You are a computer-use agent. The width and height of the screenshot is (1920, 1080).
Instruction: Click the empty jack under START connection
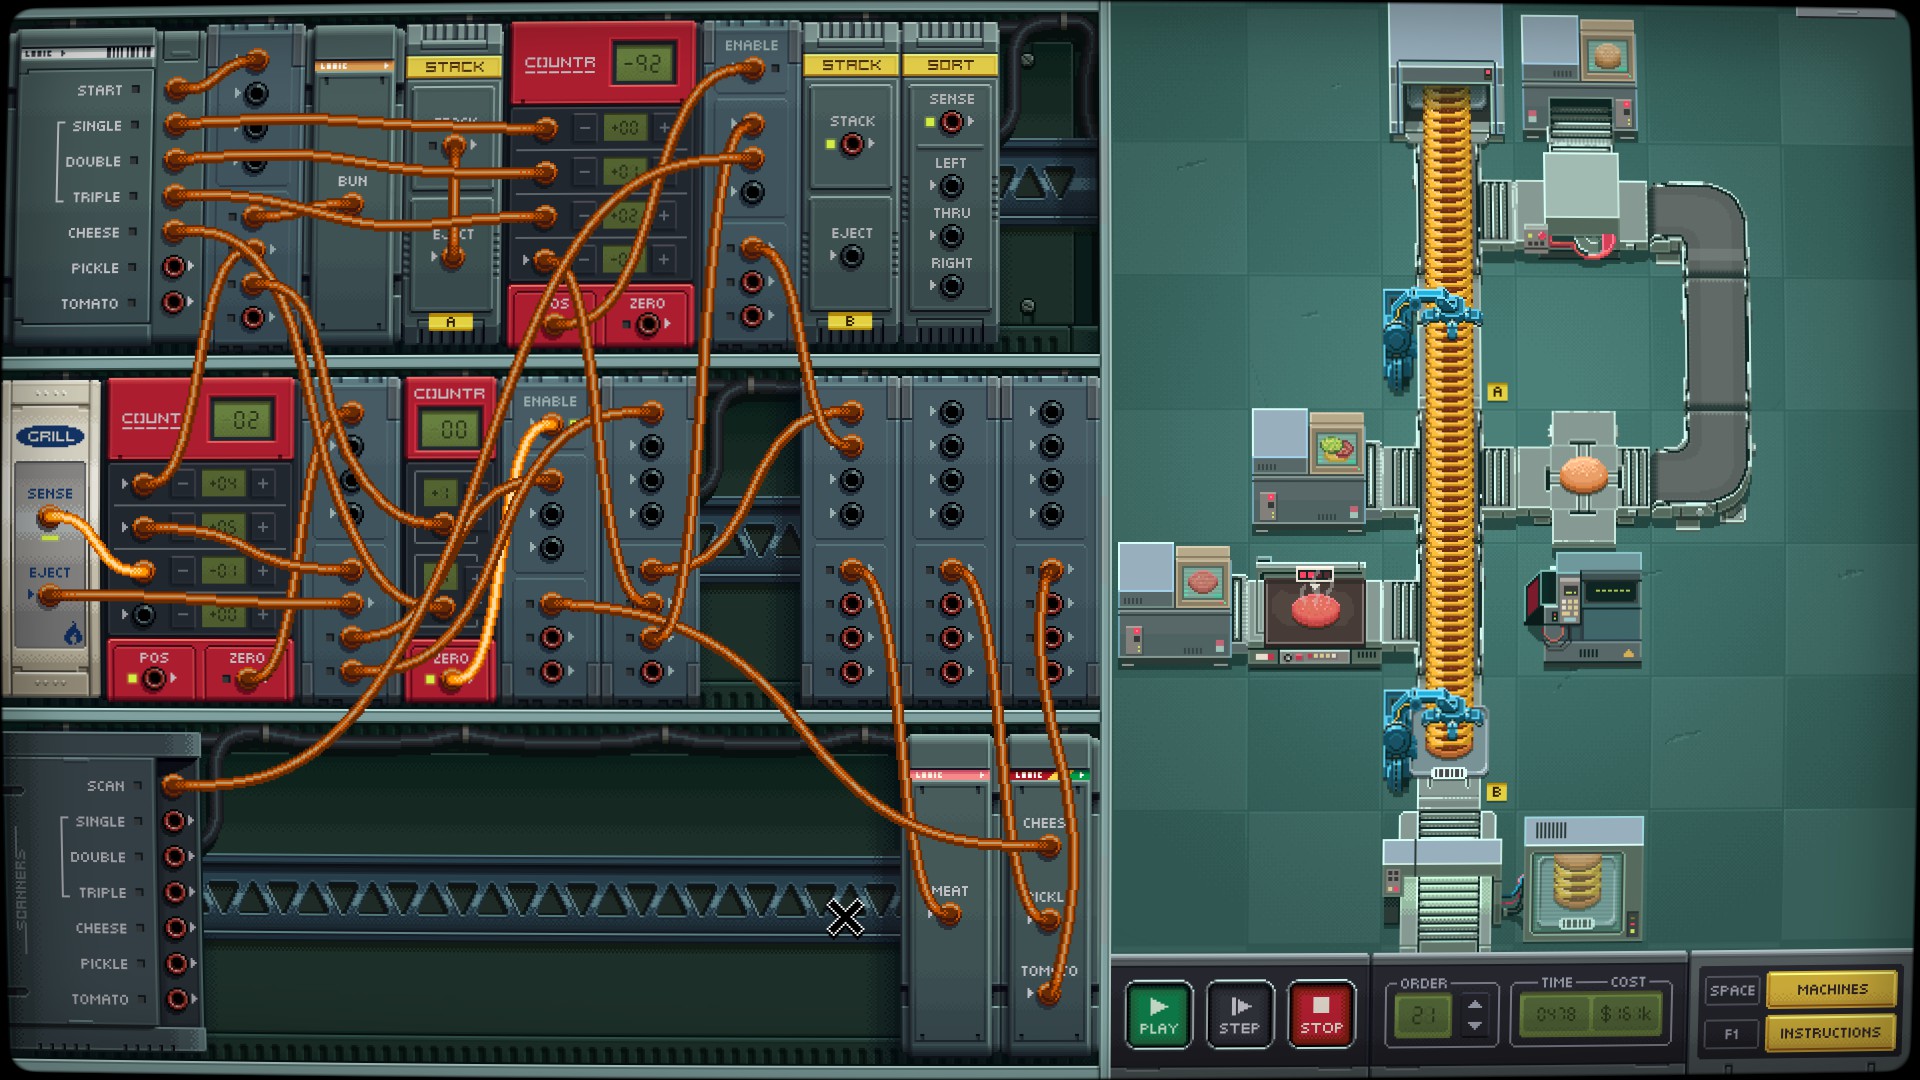(257, 93)
